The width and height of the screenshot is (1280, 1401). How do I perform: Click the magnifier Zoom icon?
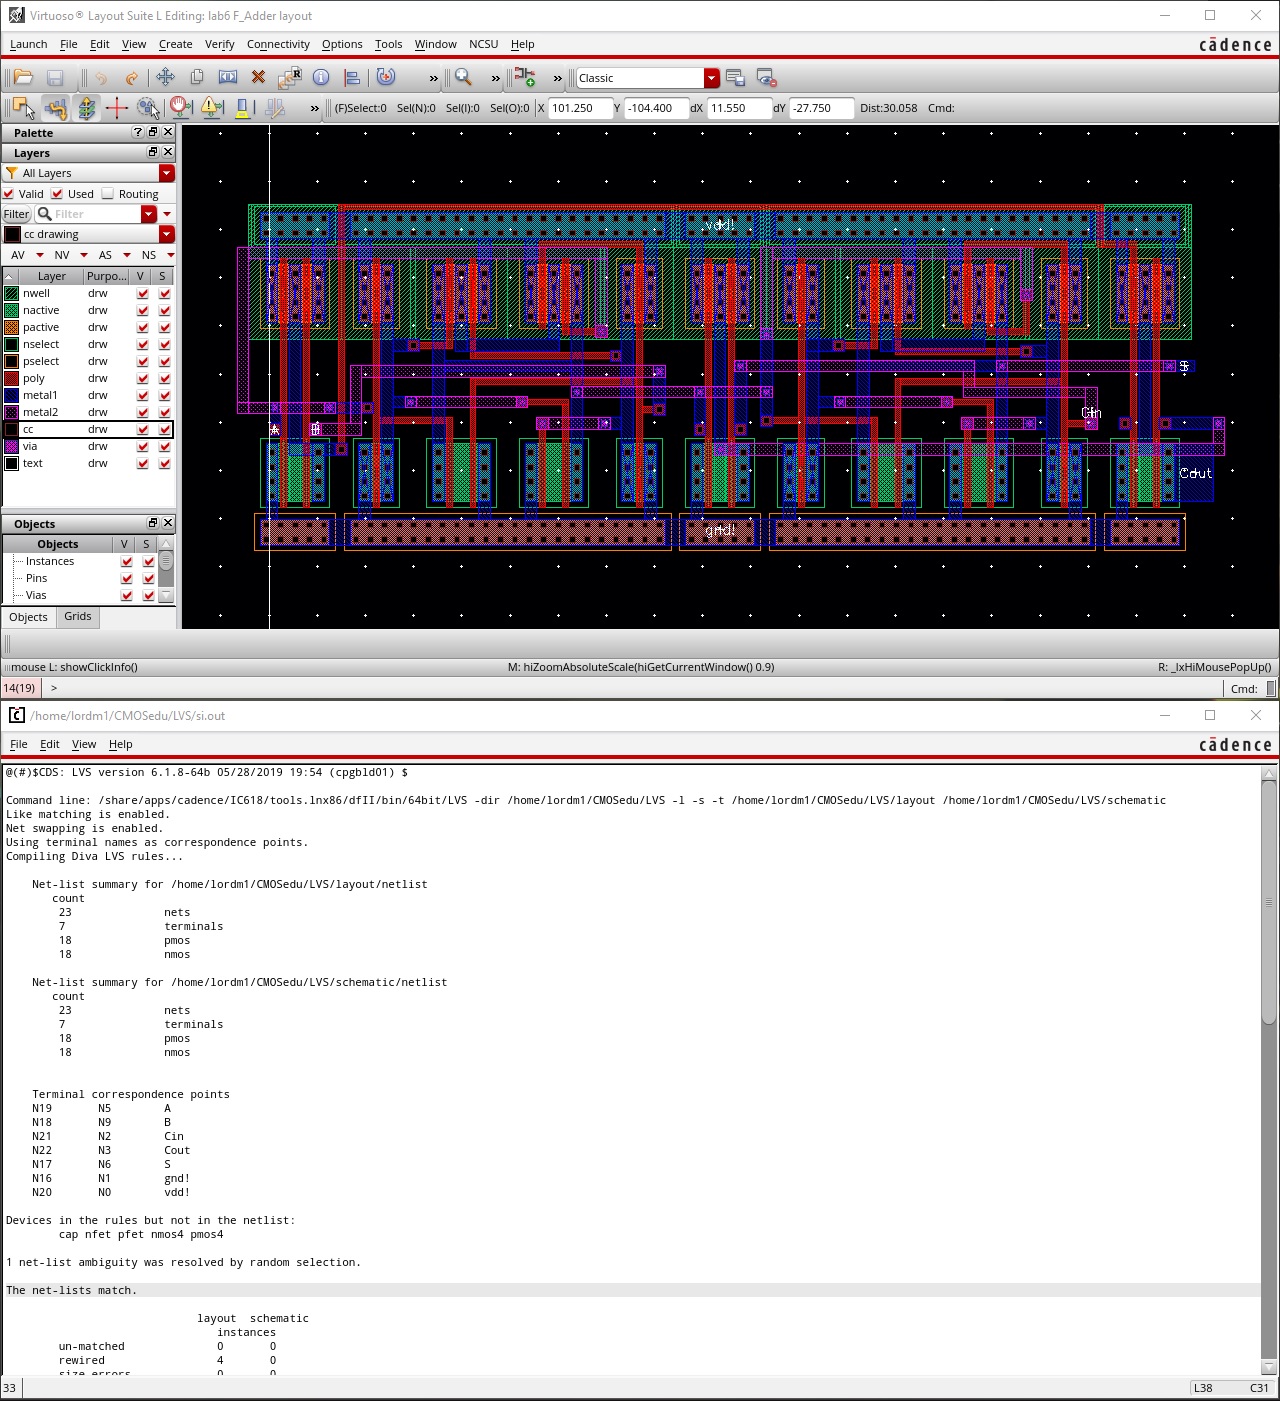click(463, 78)
